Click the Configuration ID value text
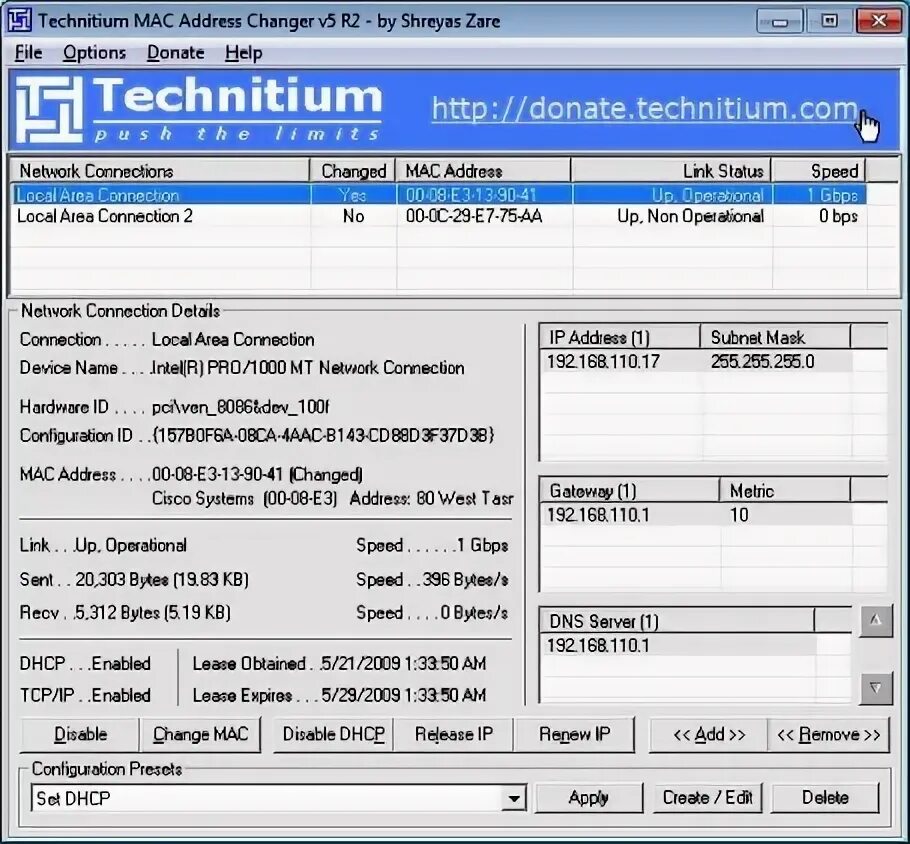The image size is (910, 844). (323, 435)
